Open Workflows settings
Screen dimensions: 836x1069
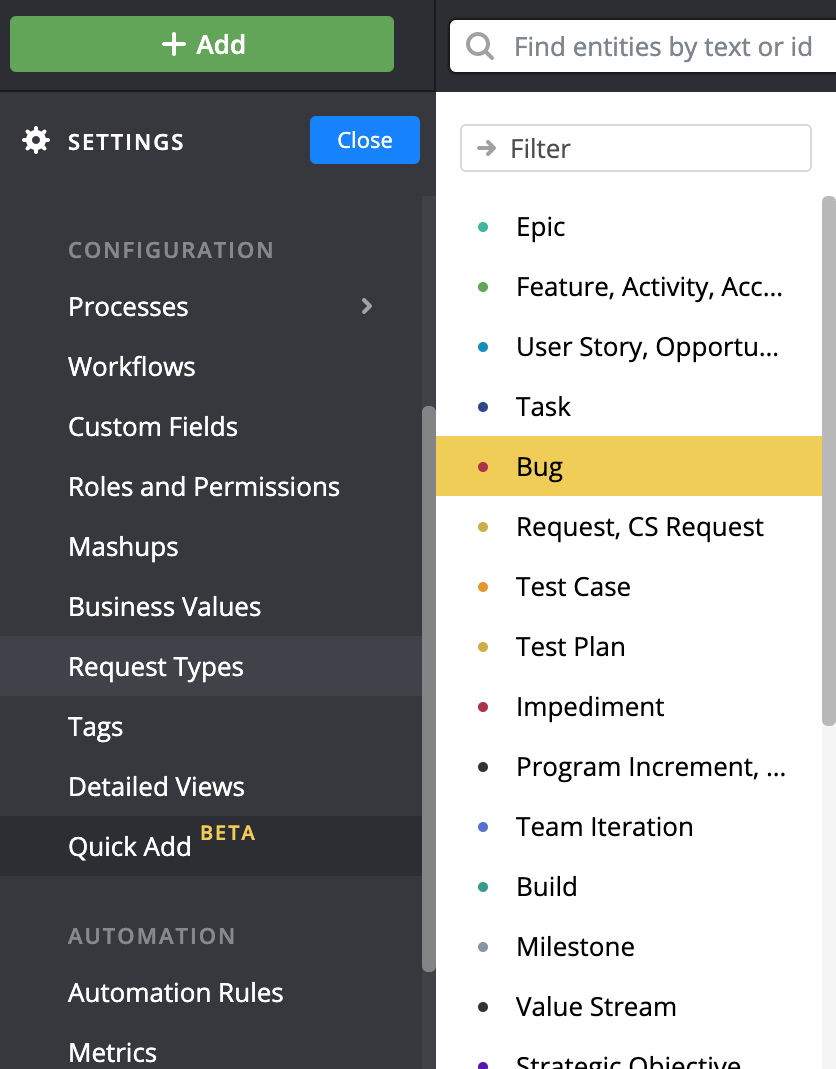(131, 367)
